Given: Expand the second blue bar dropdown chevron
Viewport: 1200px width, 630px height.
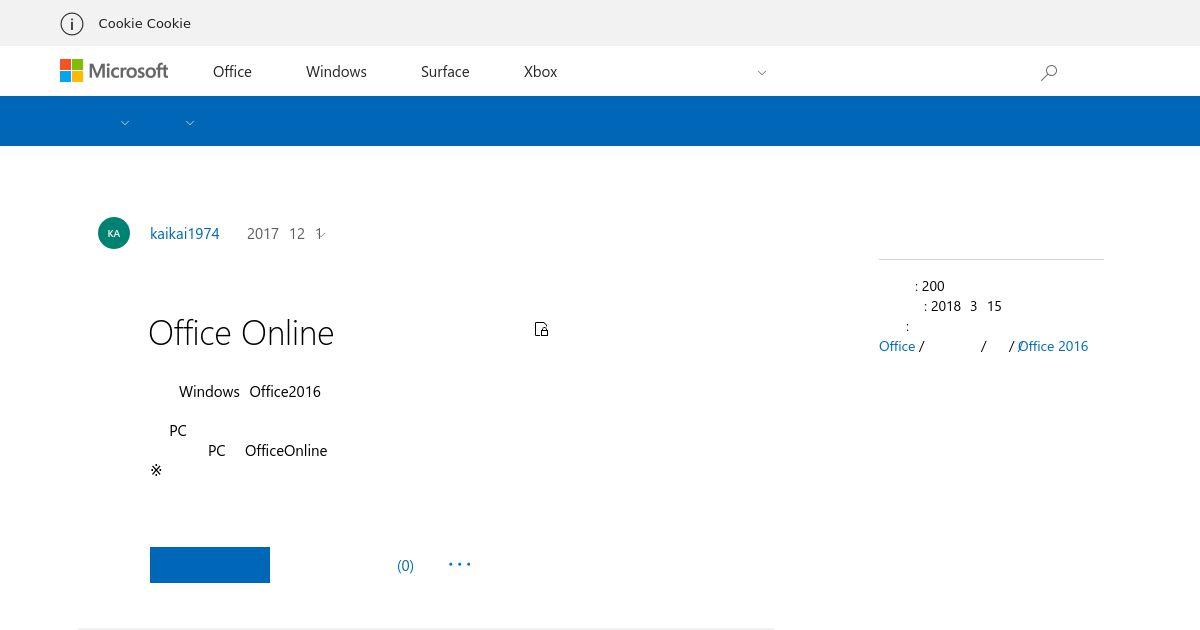Looking at the screenshot, I should 190,123.
